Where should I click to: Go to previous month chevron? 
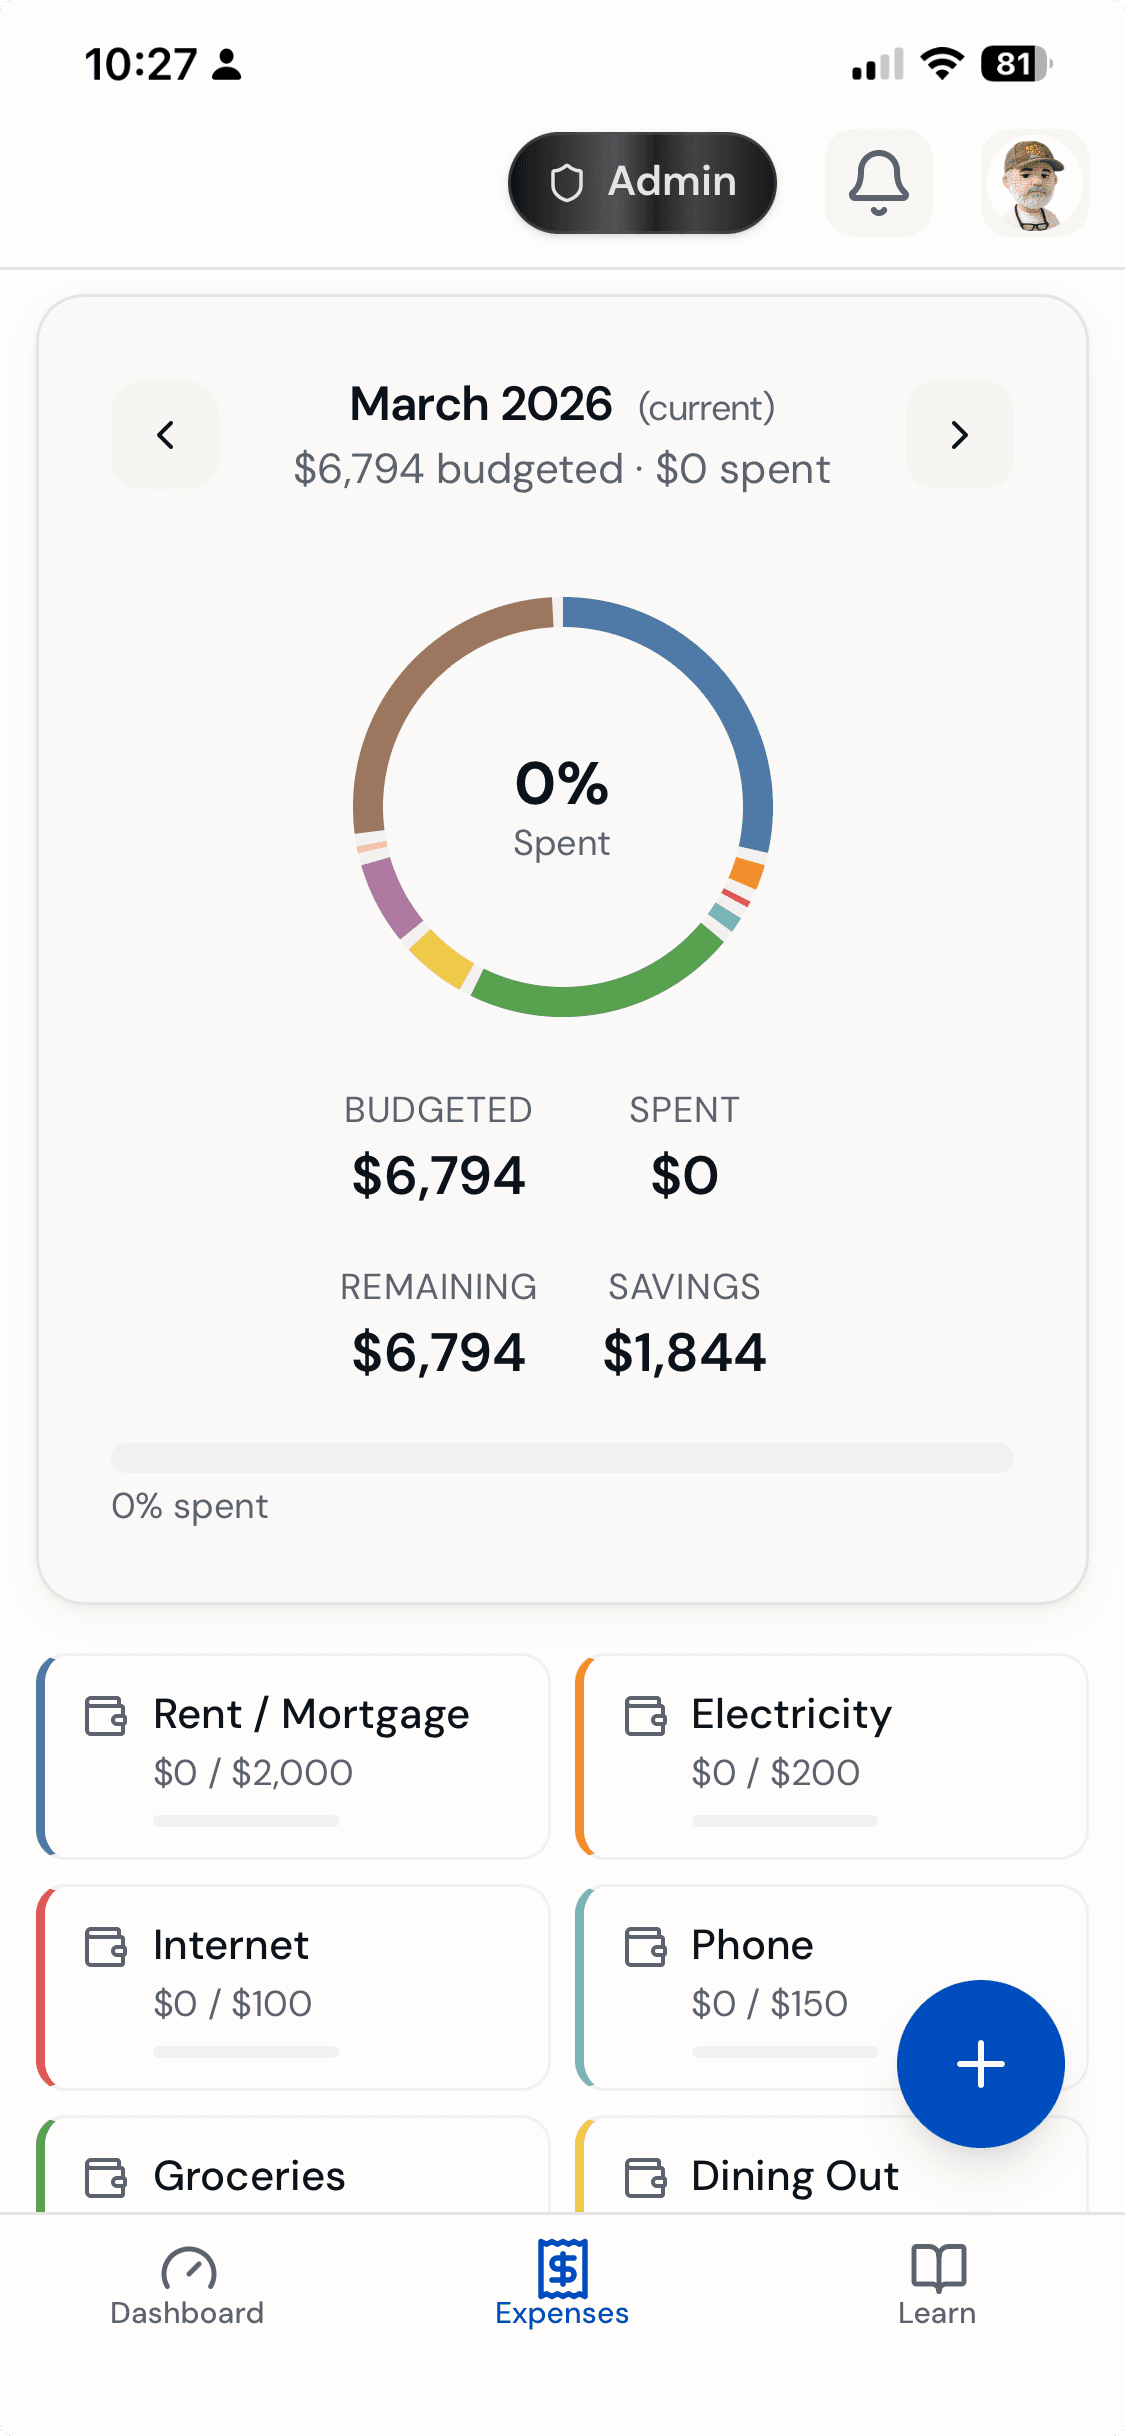(x=165, y=435)
